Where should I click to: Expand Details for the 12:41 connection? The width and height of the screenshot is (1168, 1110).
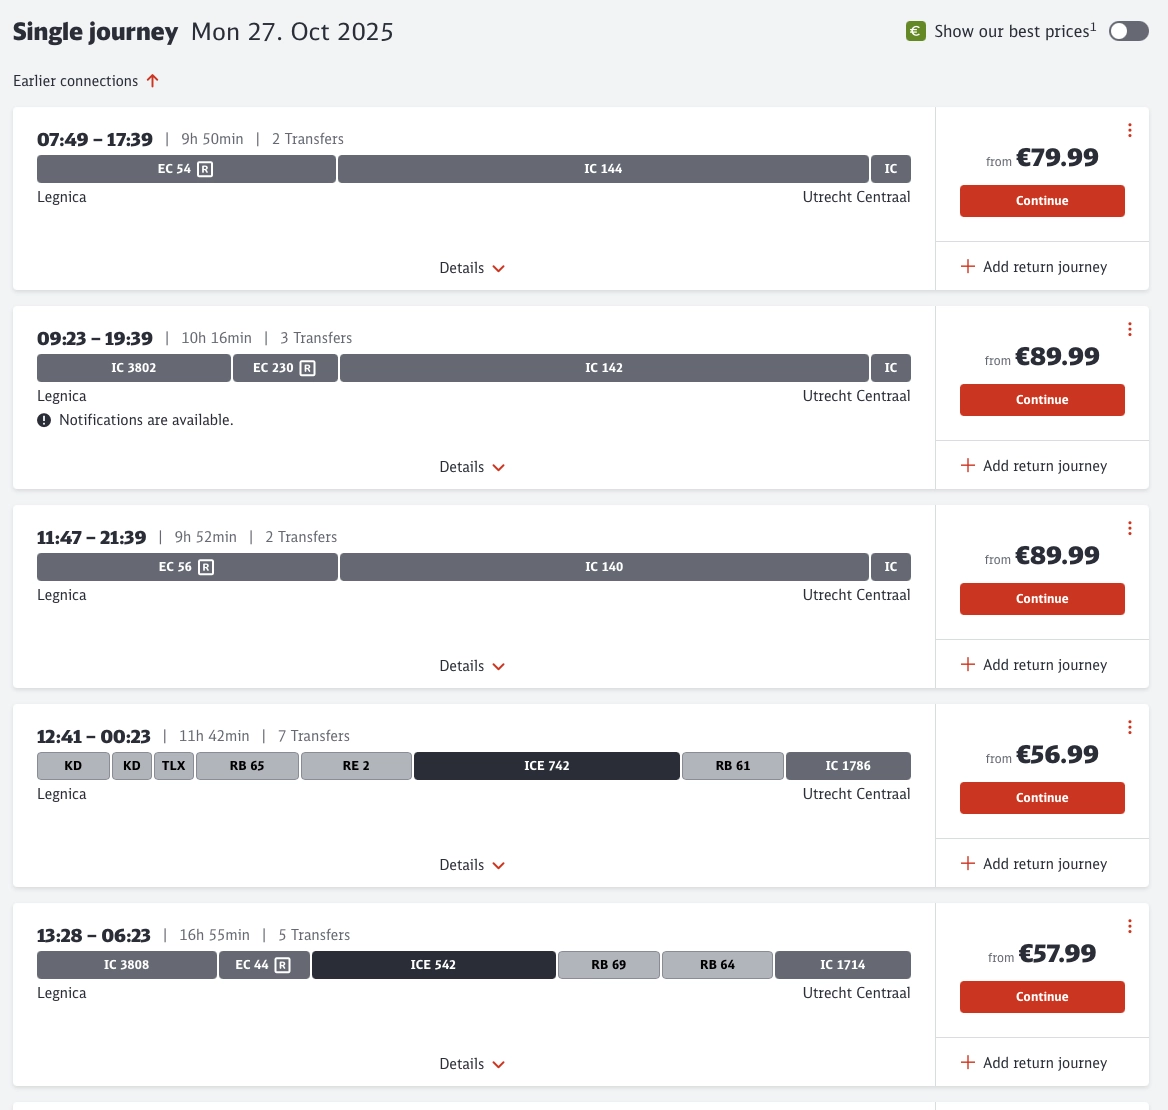472,865
